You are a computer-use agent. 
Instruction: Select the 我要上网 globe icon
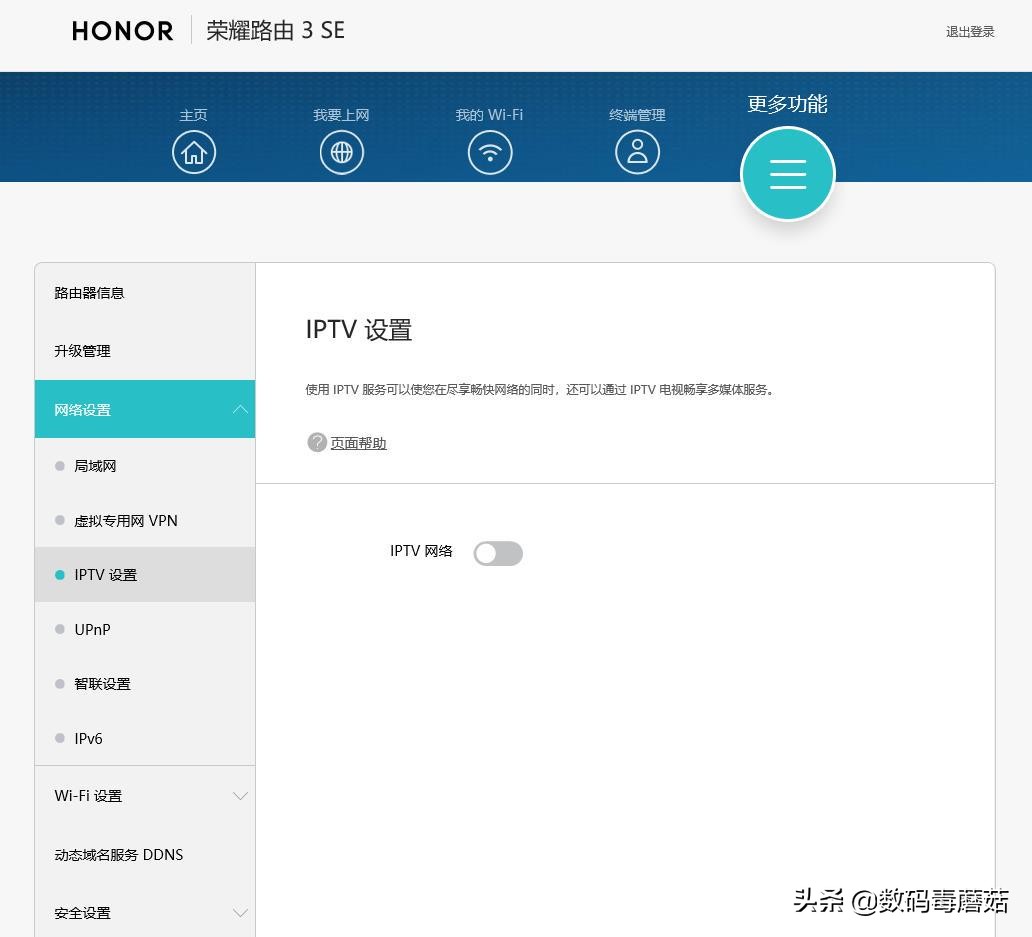click(x=341, y=152)
